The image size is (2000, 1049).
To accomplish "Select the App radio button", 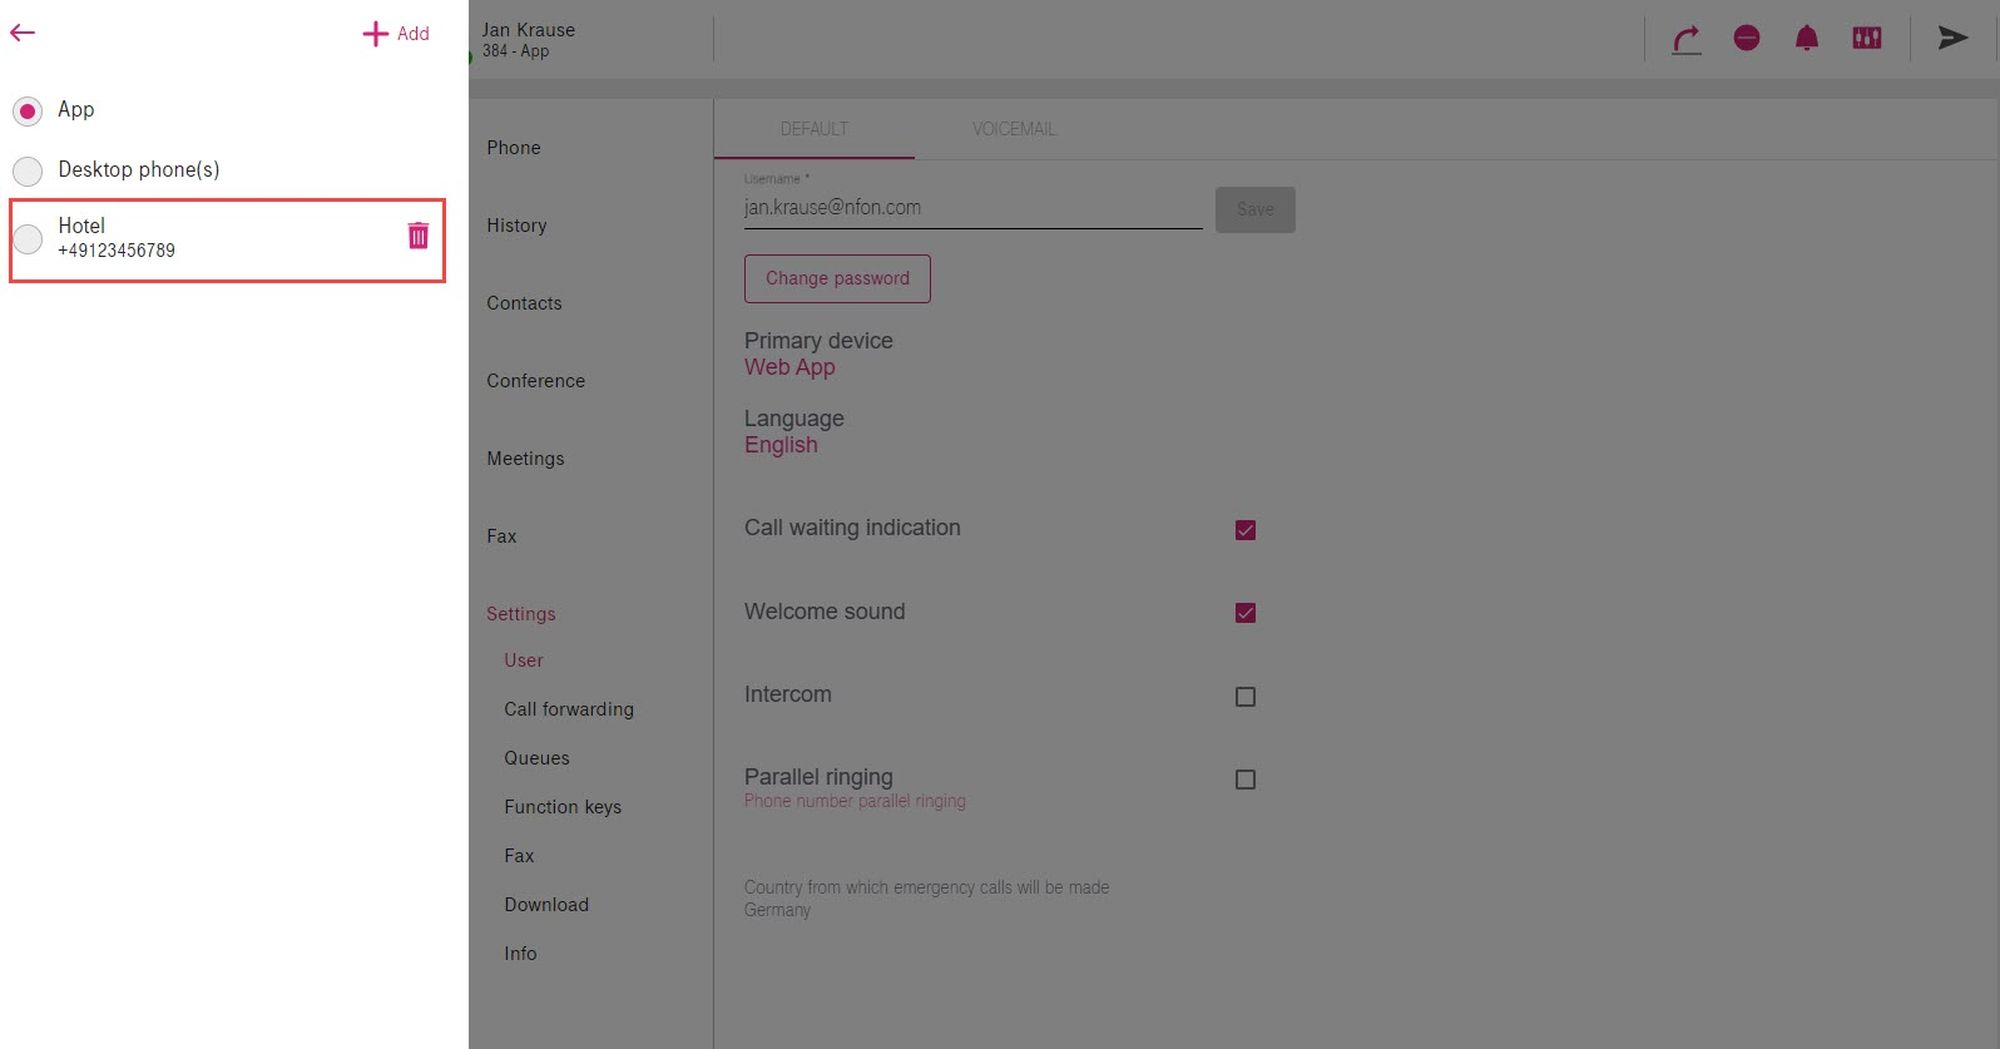I will [x=28, y=111].
